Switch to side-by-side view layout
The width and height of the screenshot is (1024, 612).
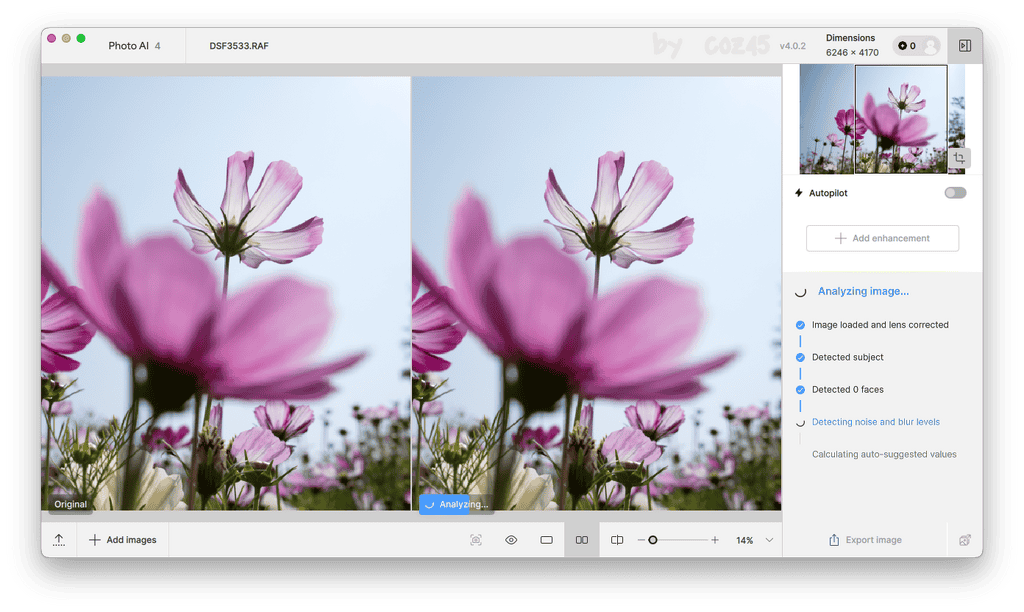[x=582, y=540]
